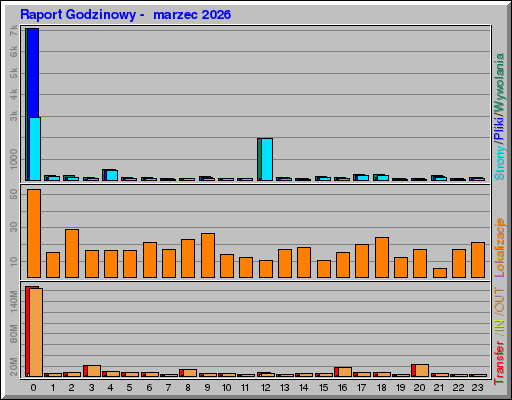Click the '3k' y-axis label

(x=14, y=116)
